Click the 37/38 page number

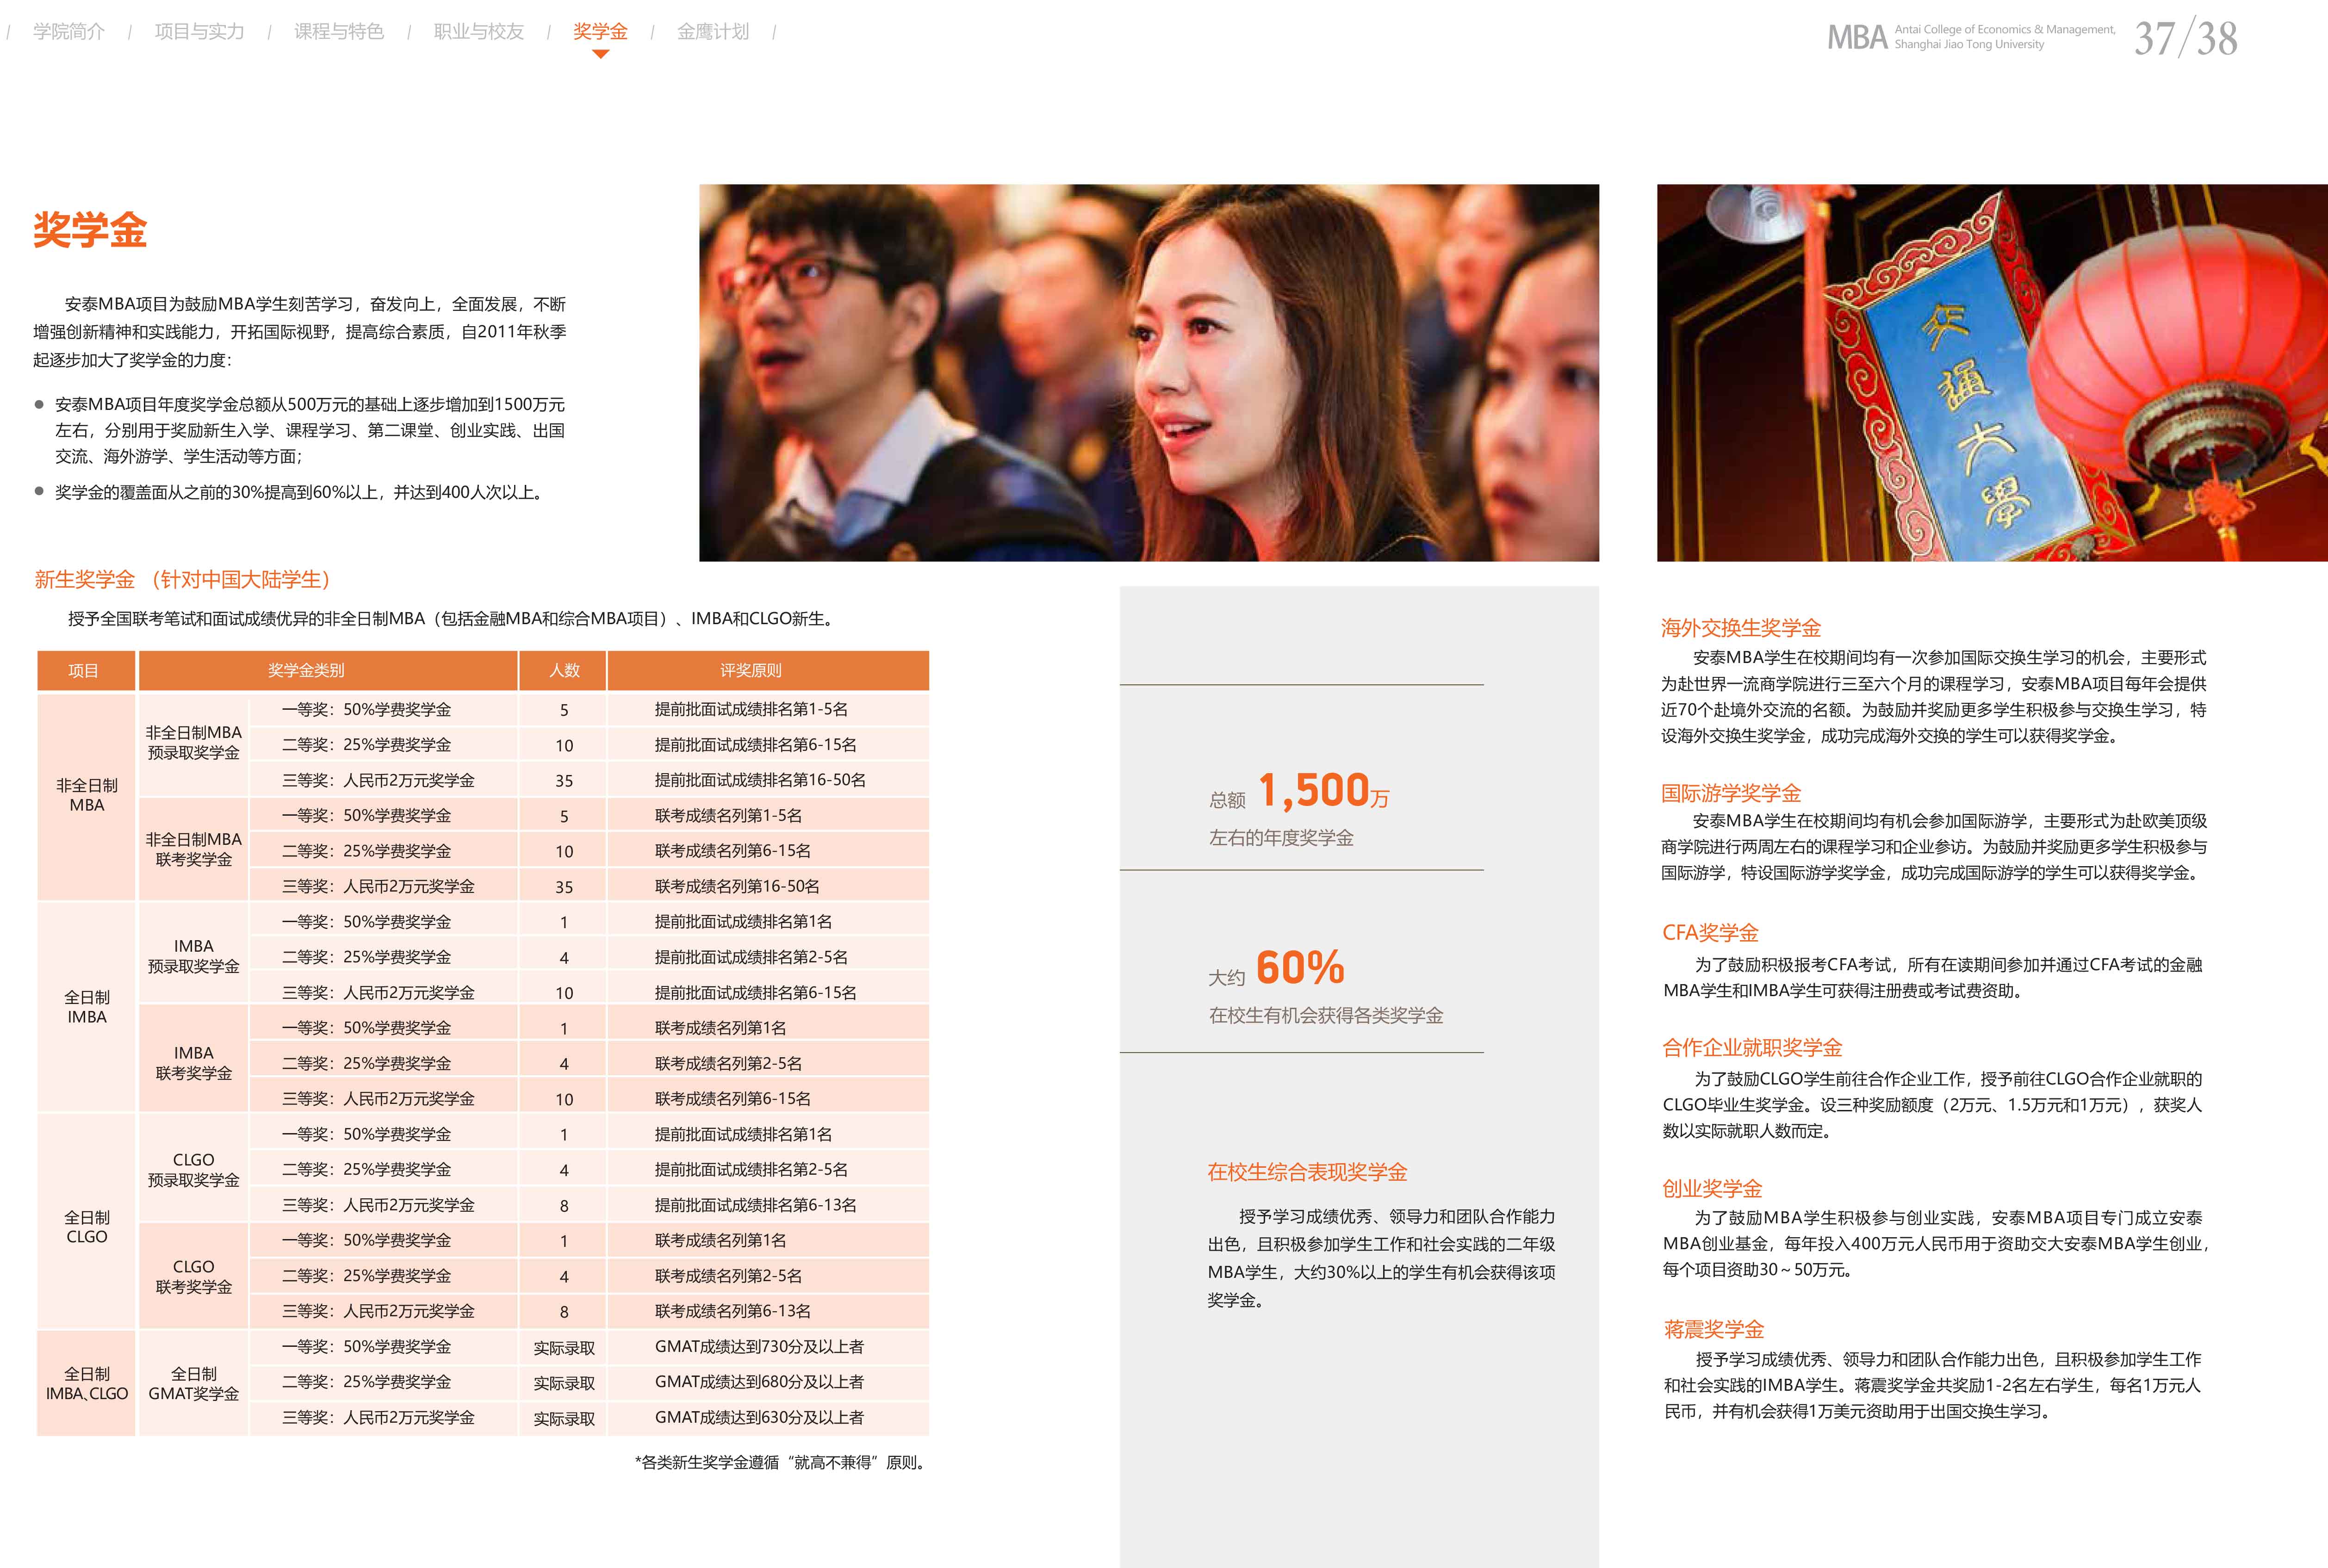[x=2185, y=38]
